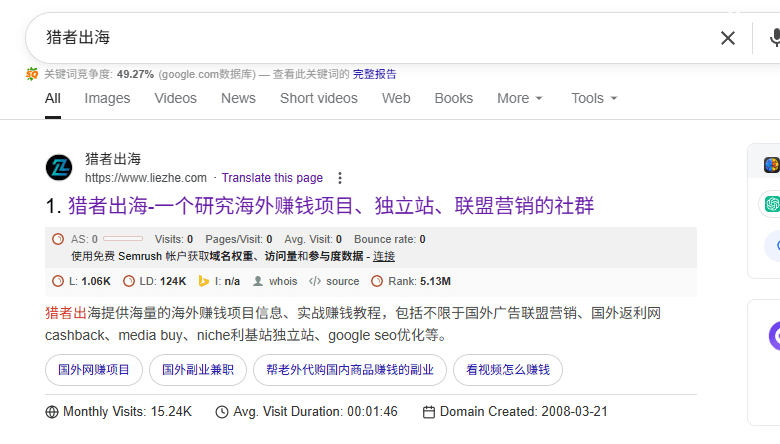
Task: Open the L: 1.06K backlinks value
Action: pyautogui.click(x=90, y=281)
